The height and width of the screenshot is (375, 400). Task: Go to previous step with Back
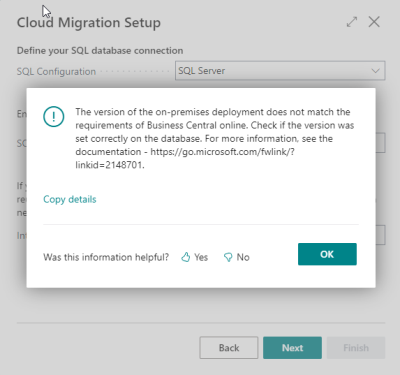(229, 348)
